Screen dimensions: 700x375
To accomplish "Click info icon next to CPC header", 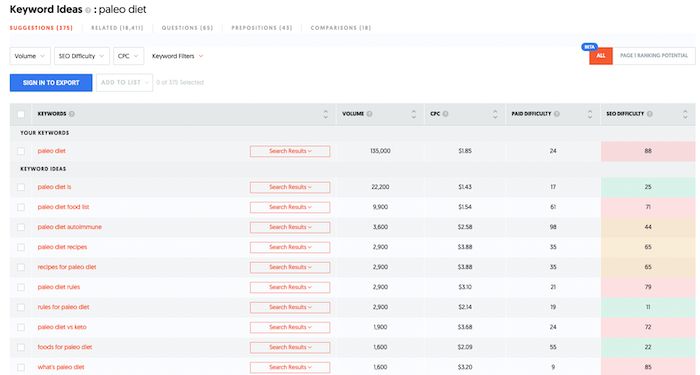I will tap(446, 114).
